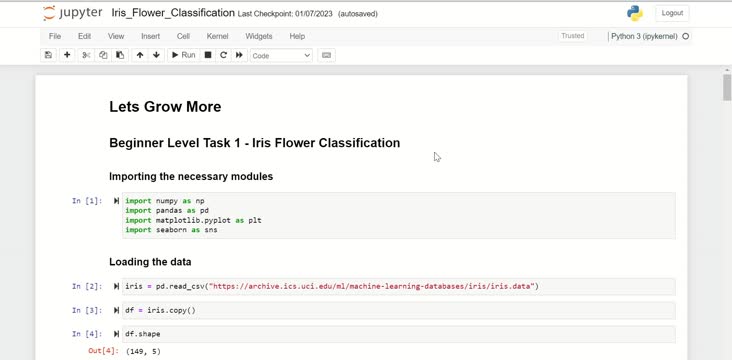Run the cell In [2] using its run marker
Screen dimensions: 732x360
click(x=116, y=286)
